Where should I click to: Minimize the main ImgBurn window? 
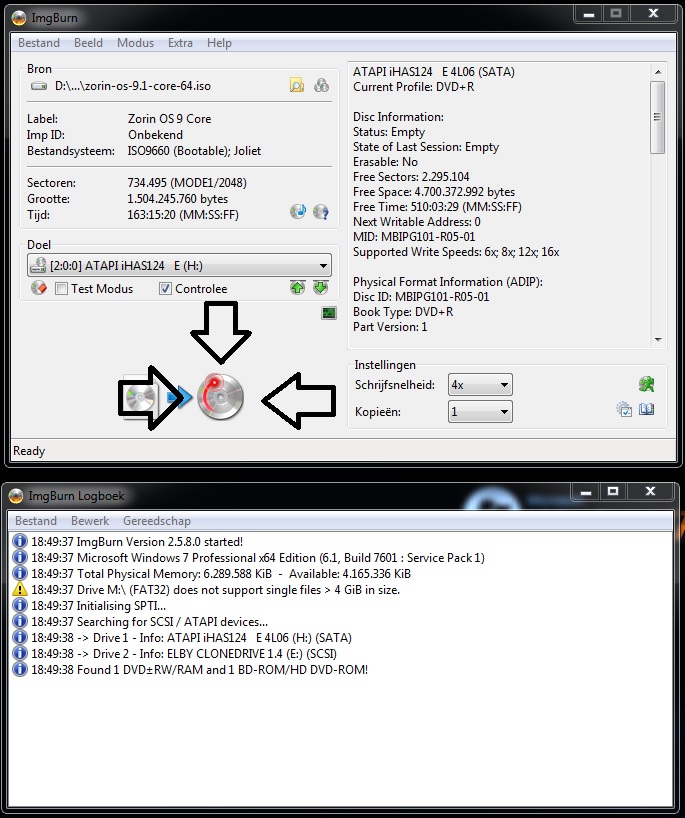pyautogui.click(x=589, y=14)
